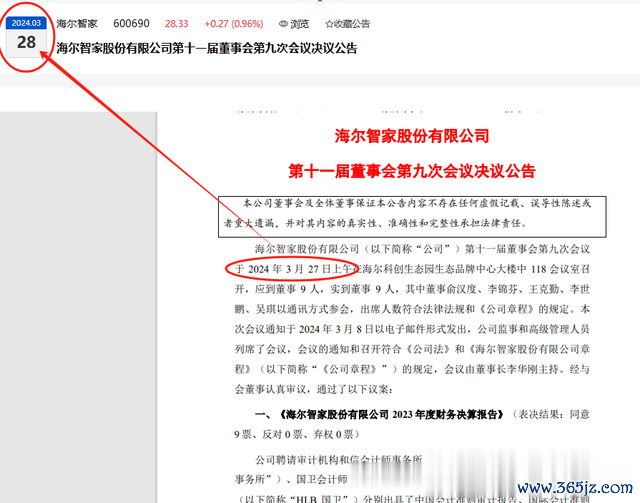
Task: Click the calendar date badge showing 28
Action: pyautogui.click(x=27, y=43)
